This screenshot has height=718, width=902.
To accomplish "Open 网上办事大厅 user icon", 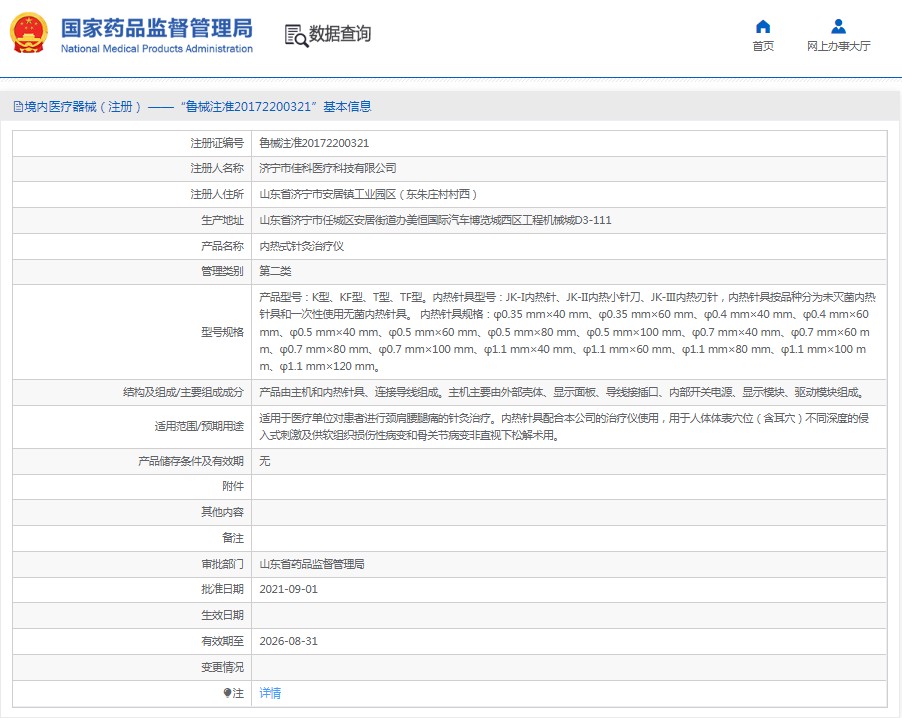I will (838, 26).
